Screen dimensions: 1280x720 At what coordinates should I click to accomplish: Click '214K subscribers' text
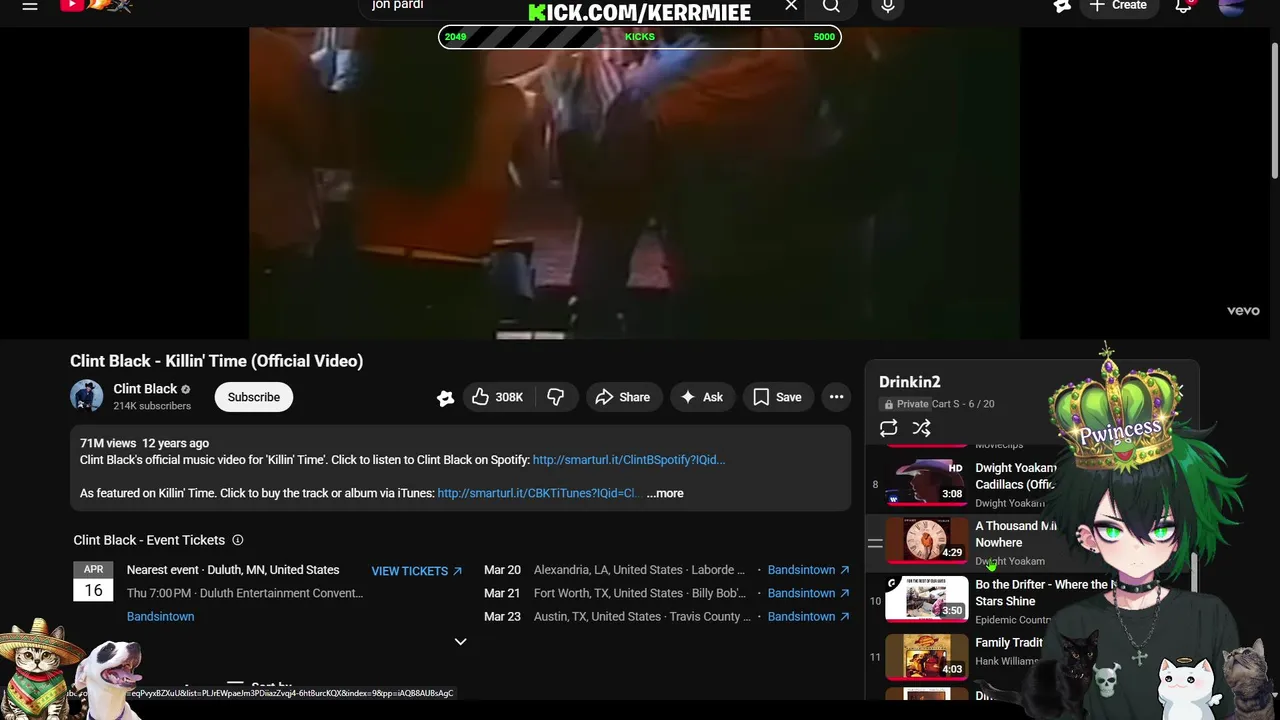click(x=152, y=406)
